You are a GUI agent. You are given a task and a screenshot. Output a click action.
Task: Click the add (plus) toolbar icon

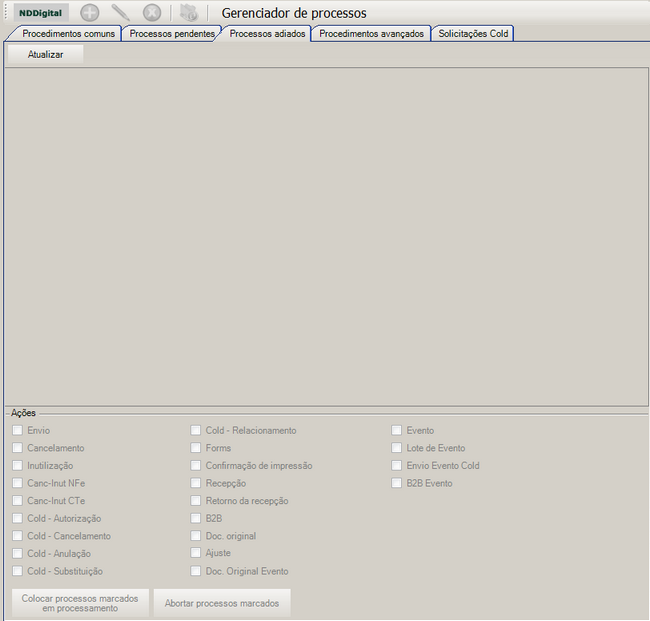[x=90, y=13]
